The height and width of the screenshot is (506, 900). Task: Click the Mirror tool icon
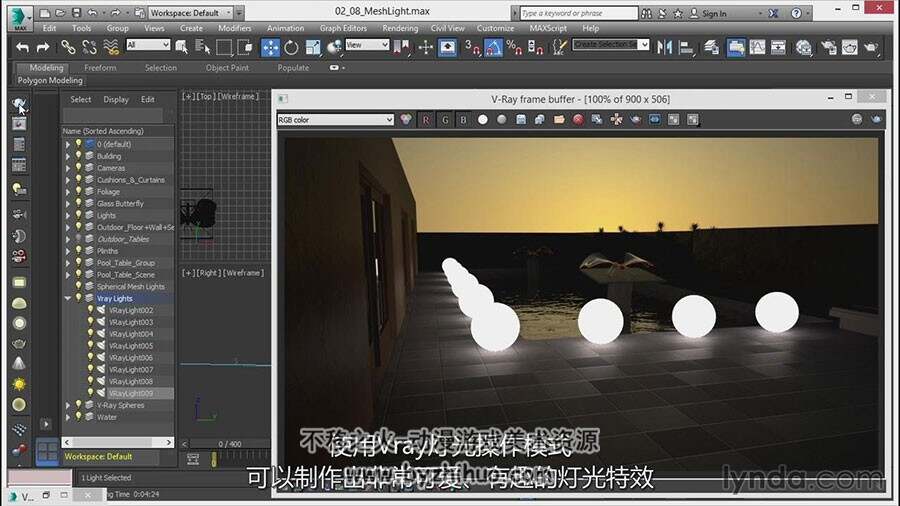(664, 47)
